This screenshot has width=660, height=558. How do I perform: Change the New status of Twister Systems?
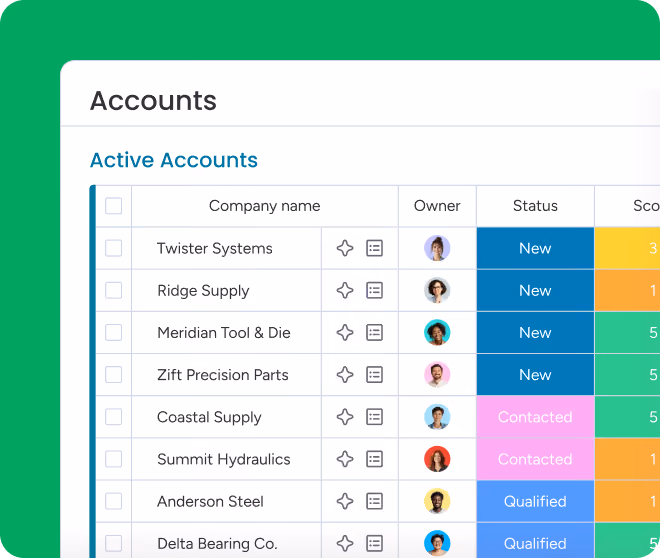pos(535,248)
